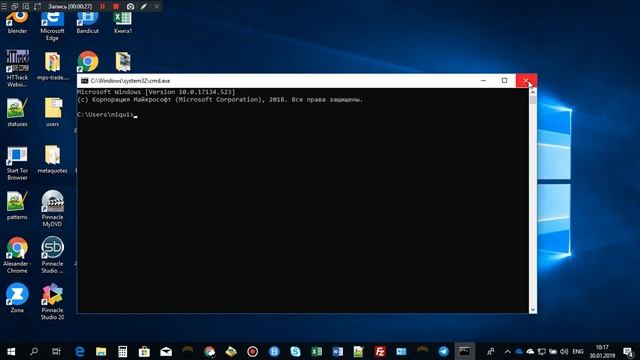Select the pencil drawing tool in recorder bar

click(144, 7)
